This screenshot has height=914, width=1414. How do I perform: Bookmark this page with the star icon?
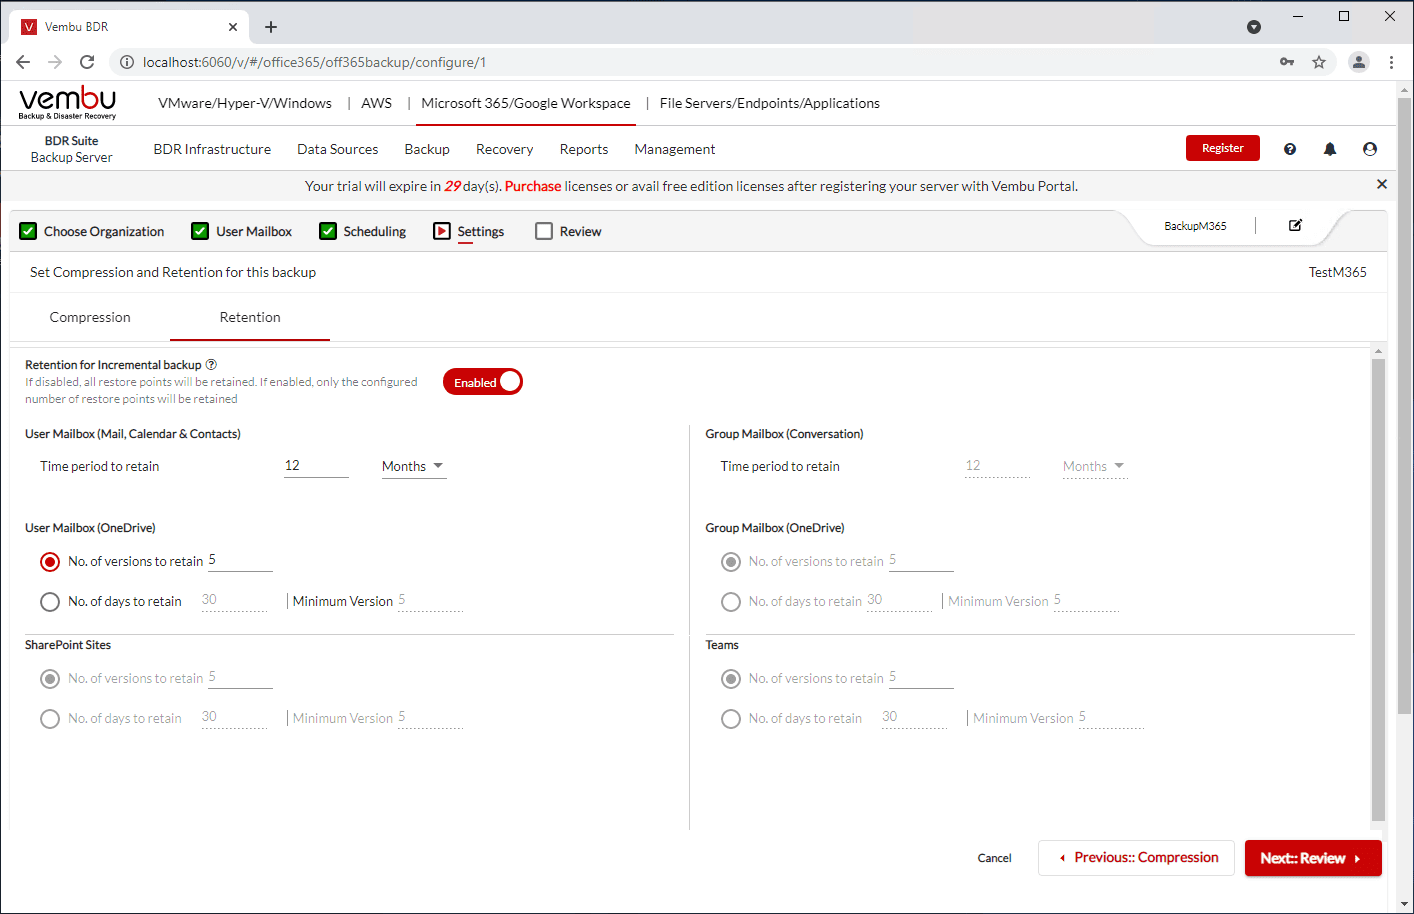click(1319, 62)
